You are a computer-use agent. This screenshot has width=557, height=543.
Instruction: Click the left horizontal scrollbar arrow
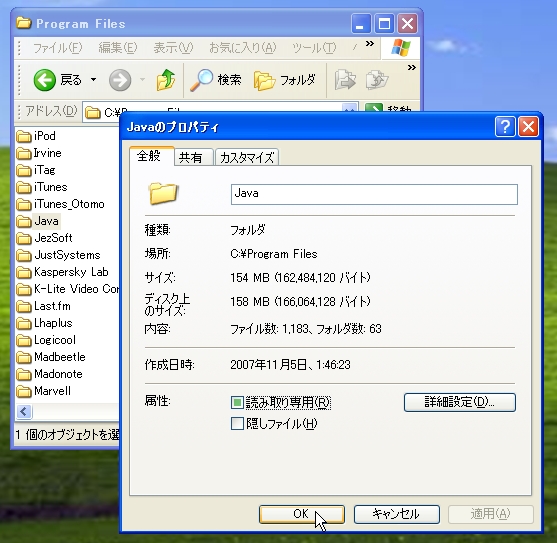click(24, 412)
